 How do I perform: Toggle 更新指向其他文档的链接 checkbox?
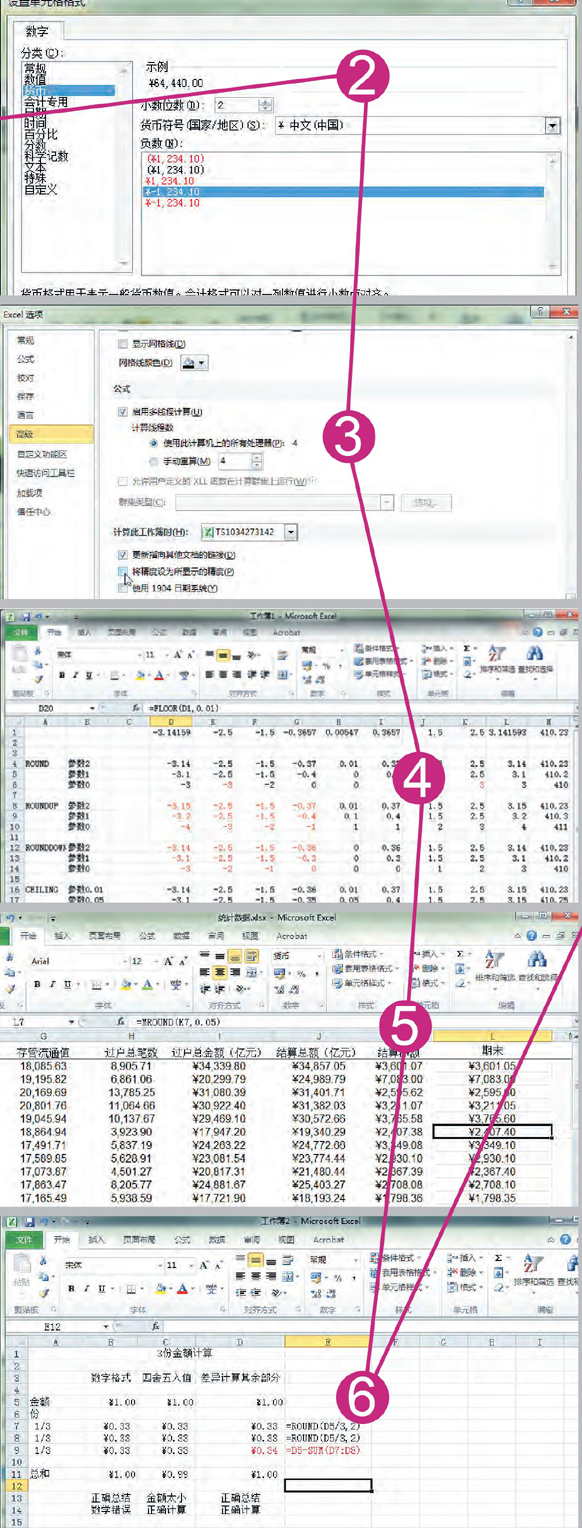[x=123, y=554]
